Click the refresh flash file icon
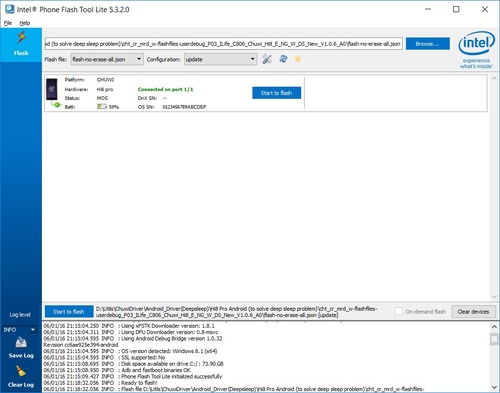The width and height of the screenshot is (500, 393). pos(283,59)
